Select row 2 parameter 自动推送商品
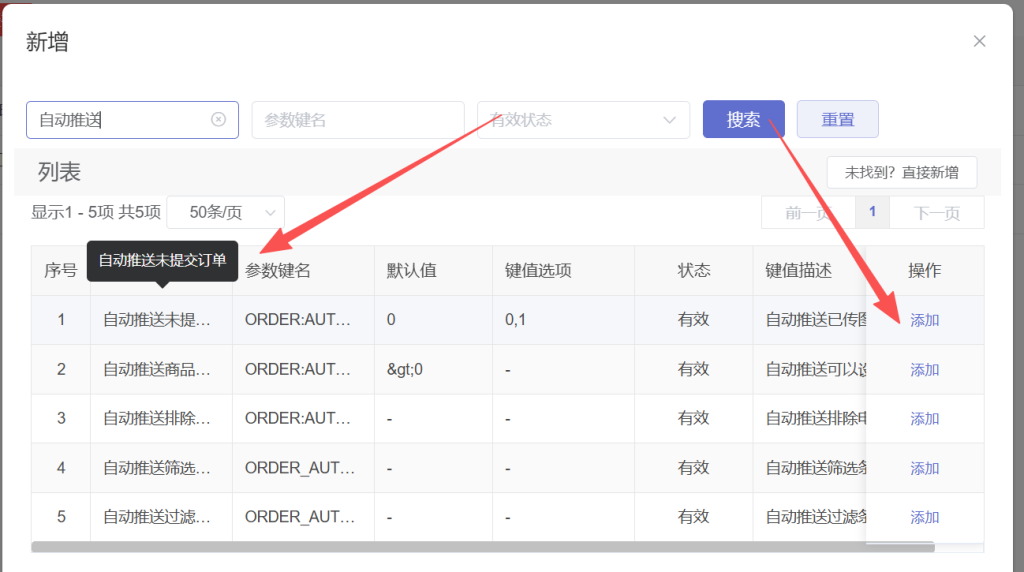 point(157,370)
